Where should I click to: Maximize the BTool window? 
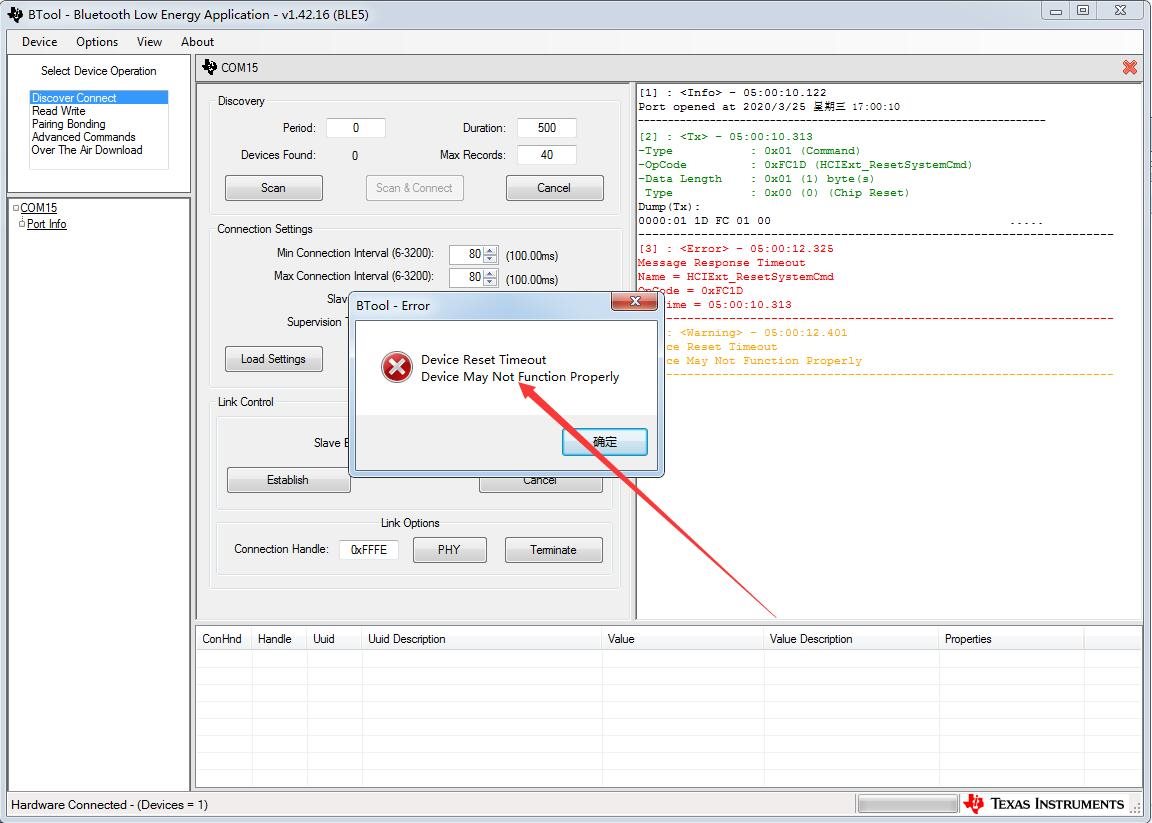click(x=1083, y=11)
